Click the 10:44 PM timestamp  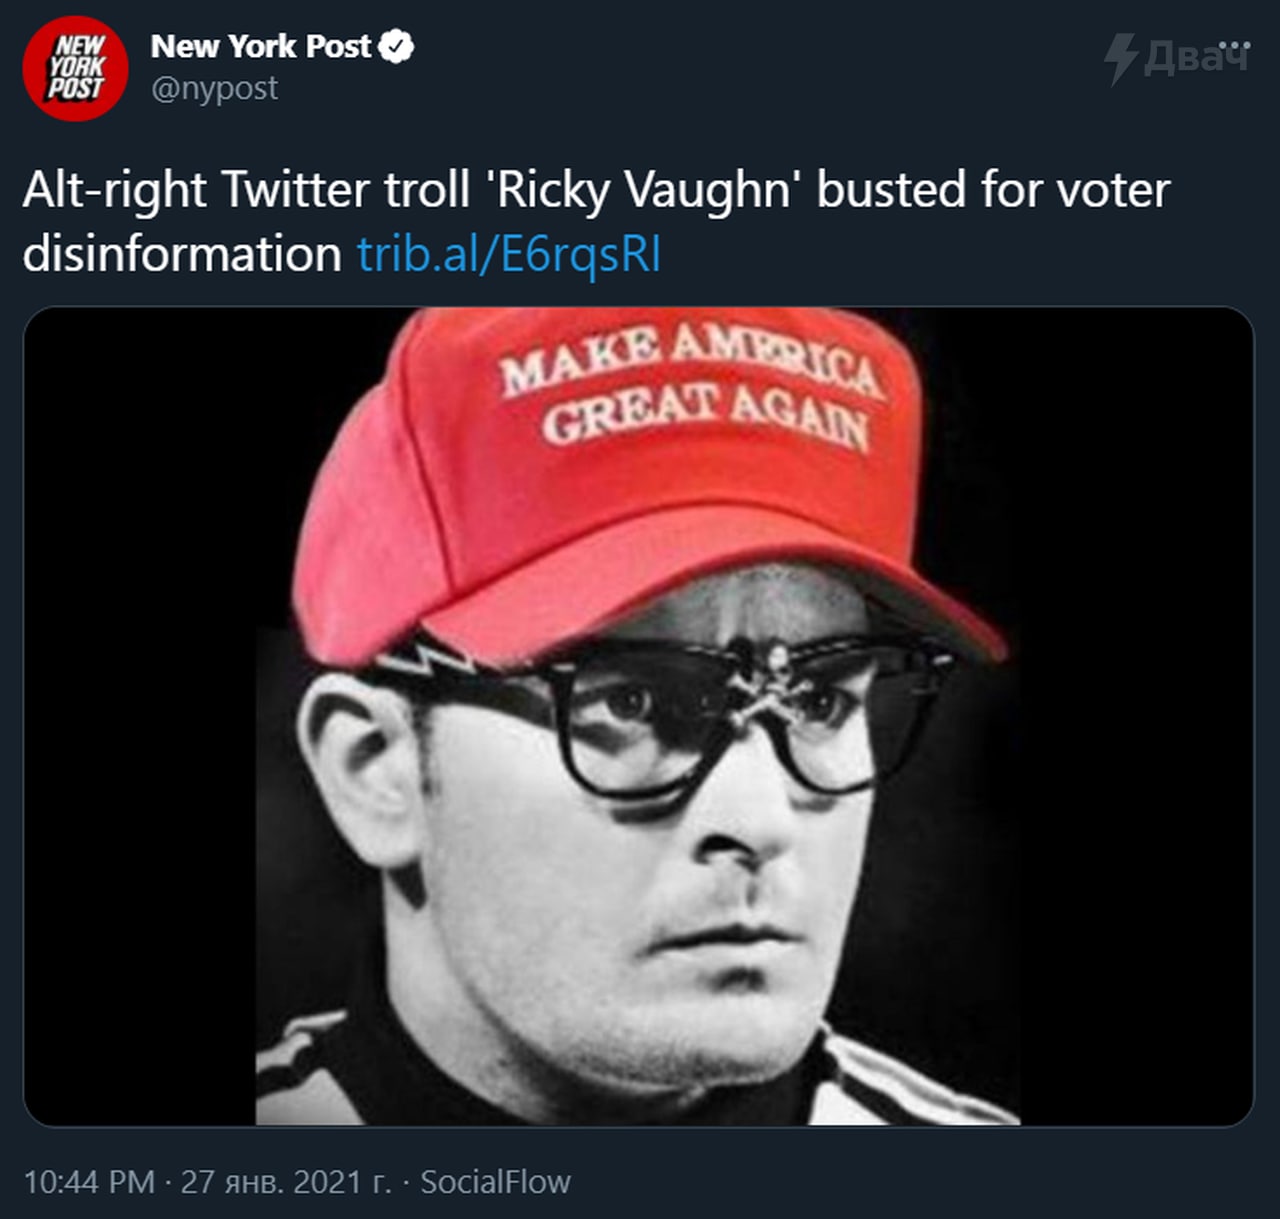pos(89,1181)
